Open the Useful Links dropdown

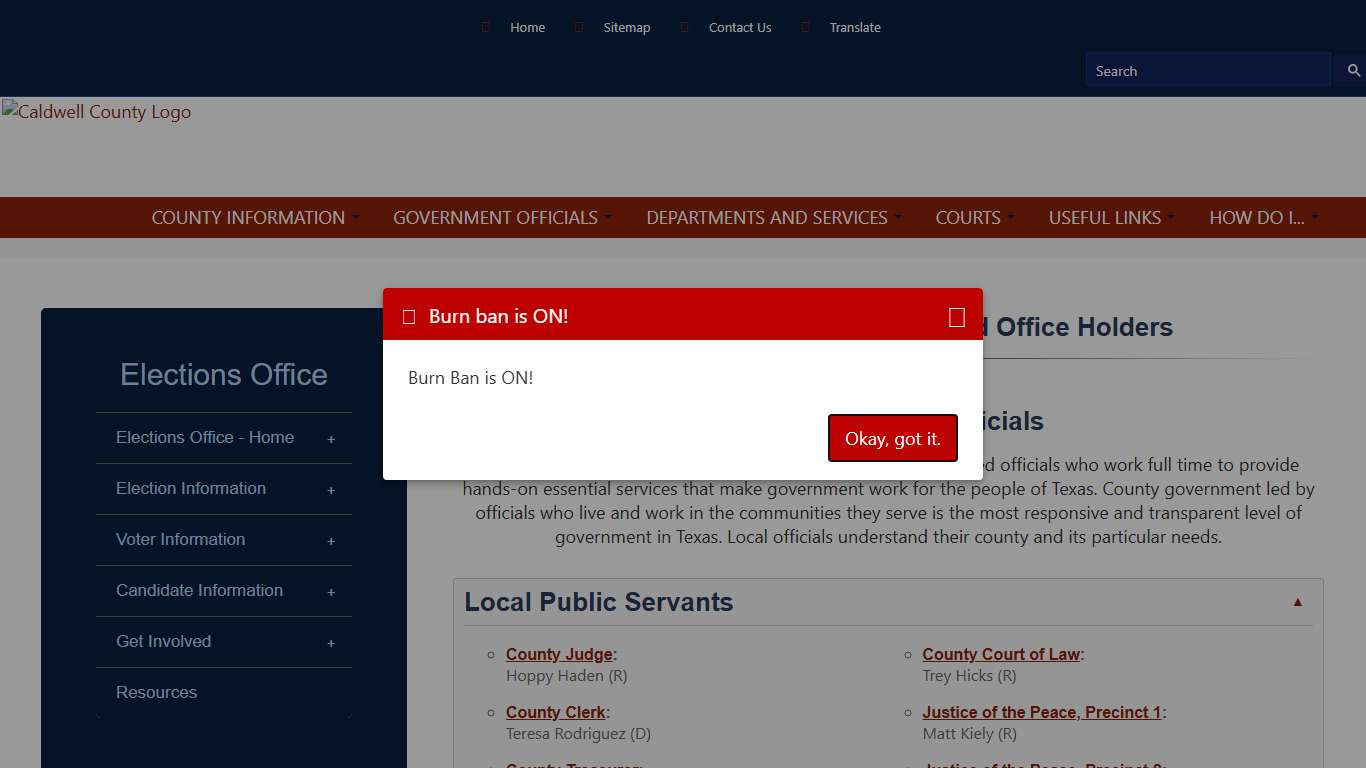[x=1106, y=217]
